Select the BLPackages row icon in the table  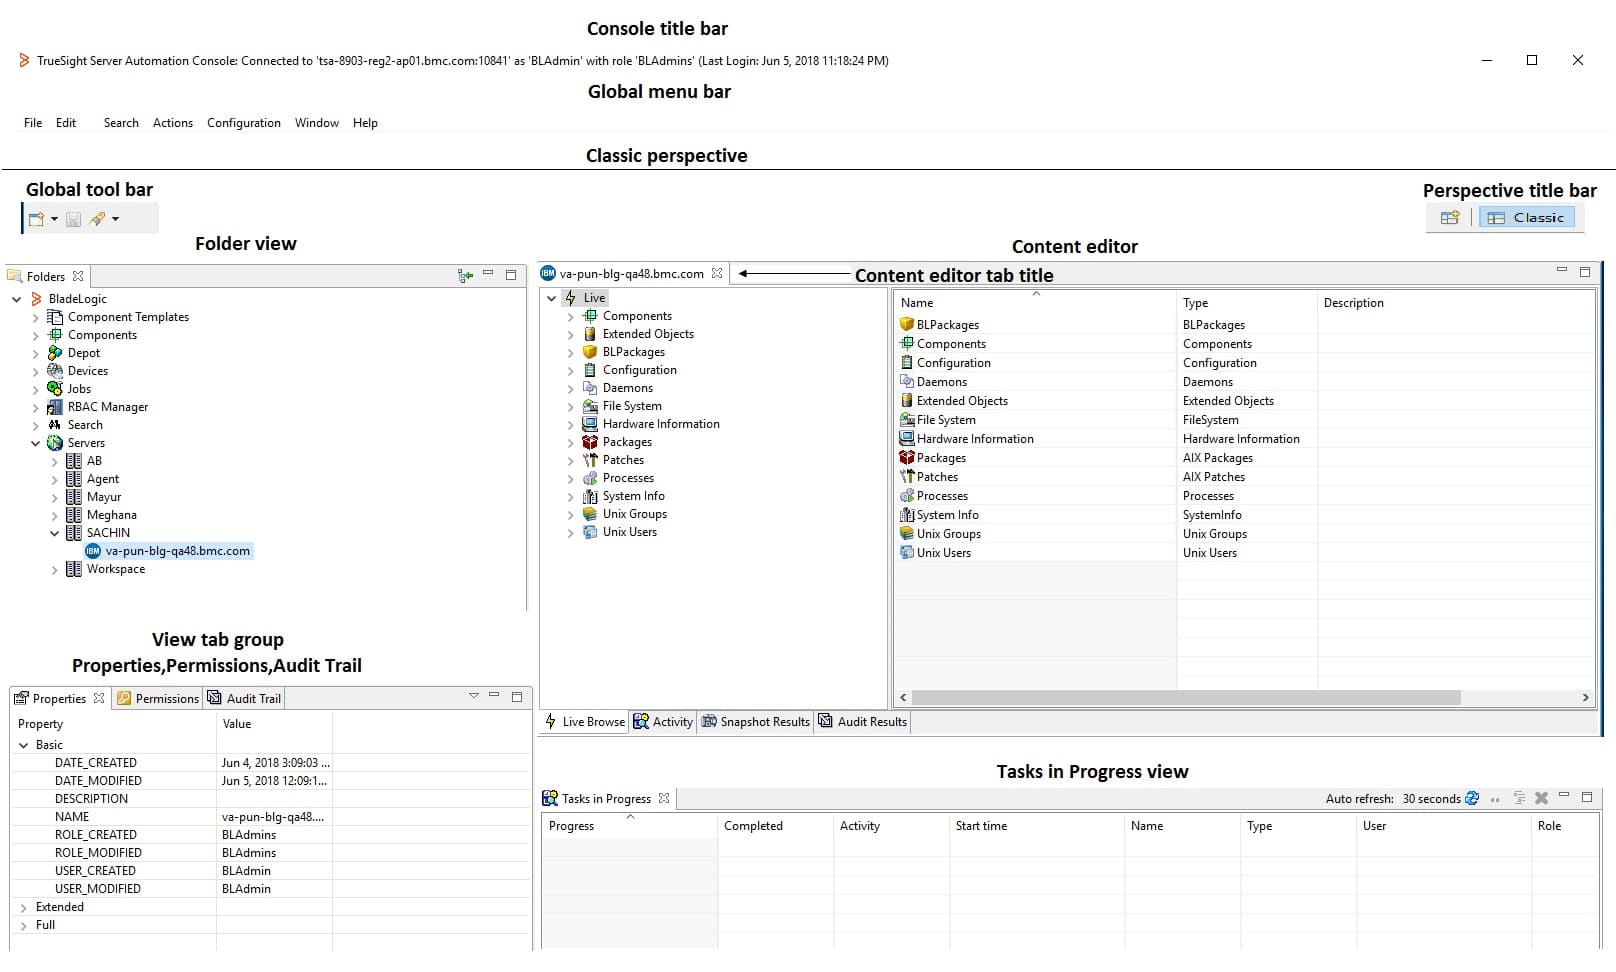907,325
